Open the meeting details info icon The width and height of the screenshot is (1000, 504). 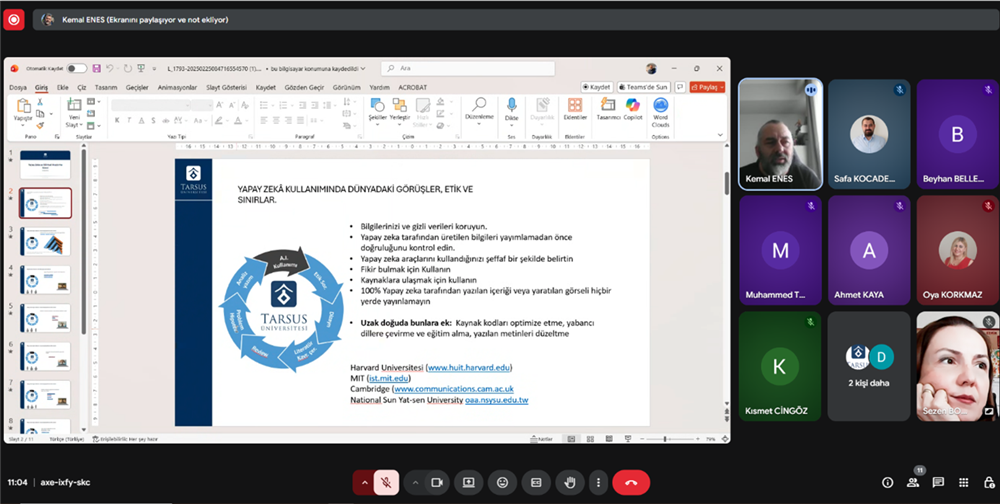887,482
